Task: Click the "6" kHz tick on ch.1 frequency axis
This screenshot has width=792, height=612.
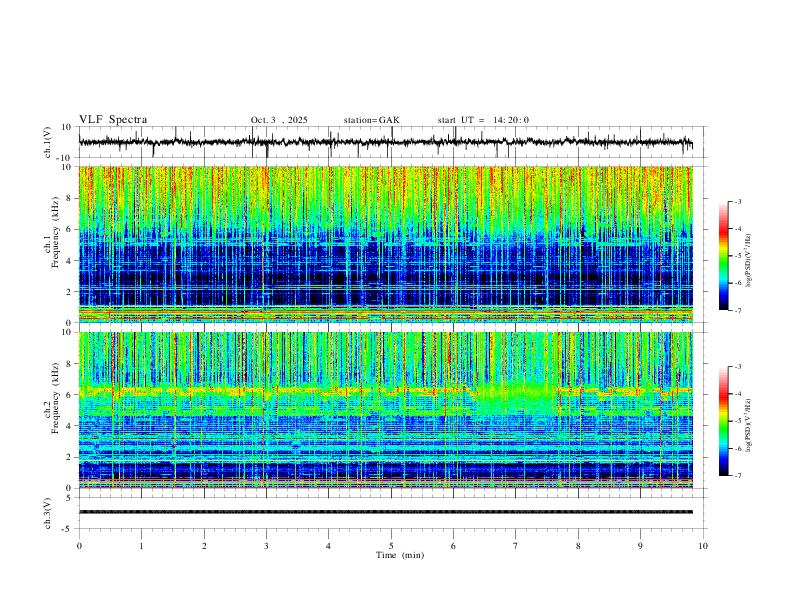Action: pyautogui.click(x=69, y=229)
